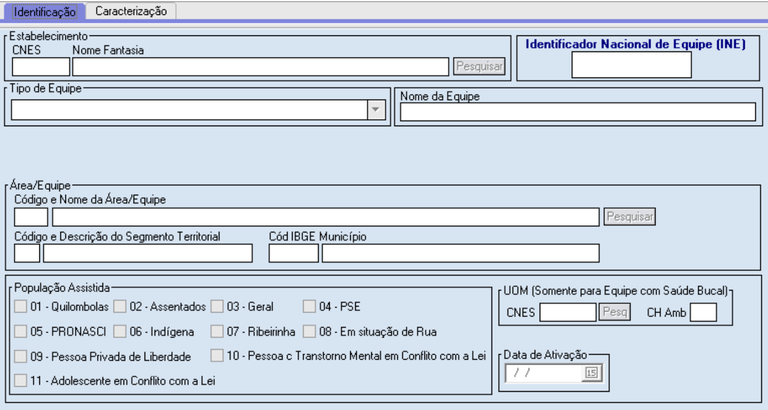This screenshot has width=768, height=410.
Task: Click the Segmento Territorial description field
Action: (x=148, y=254)
